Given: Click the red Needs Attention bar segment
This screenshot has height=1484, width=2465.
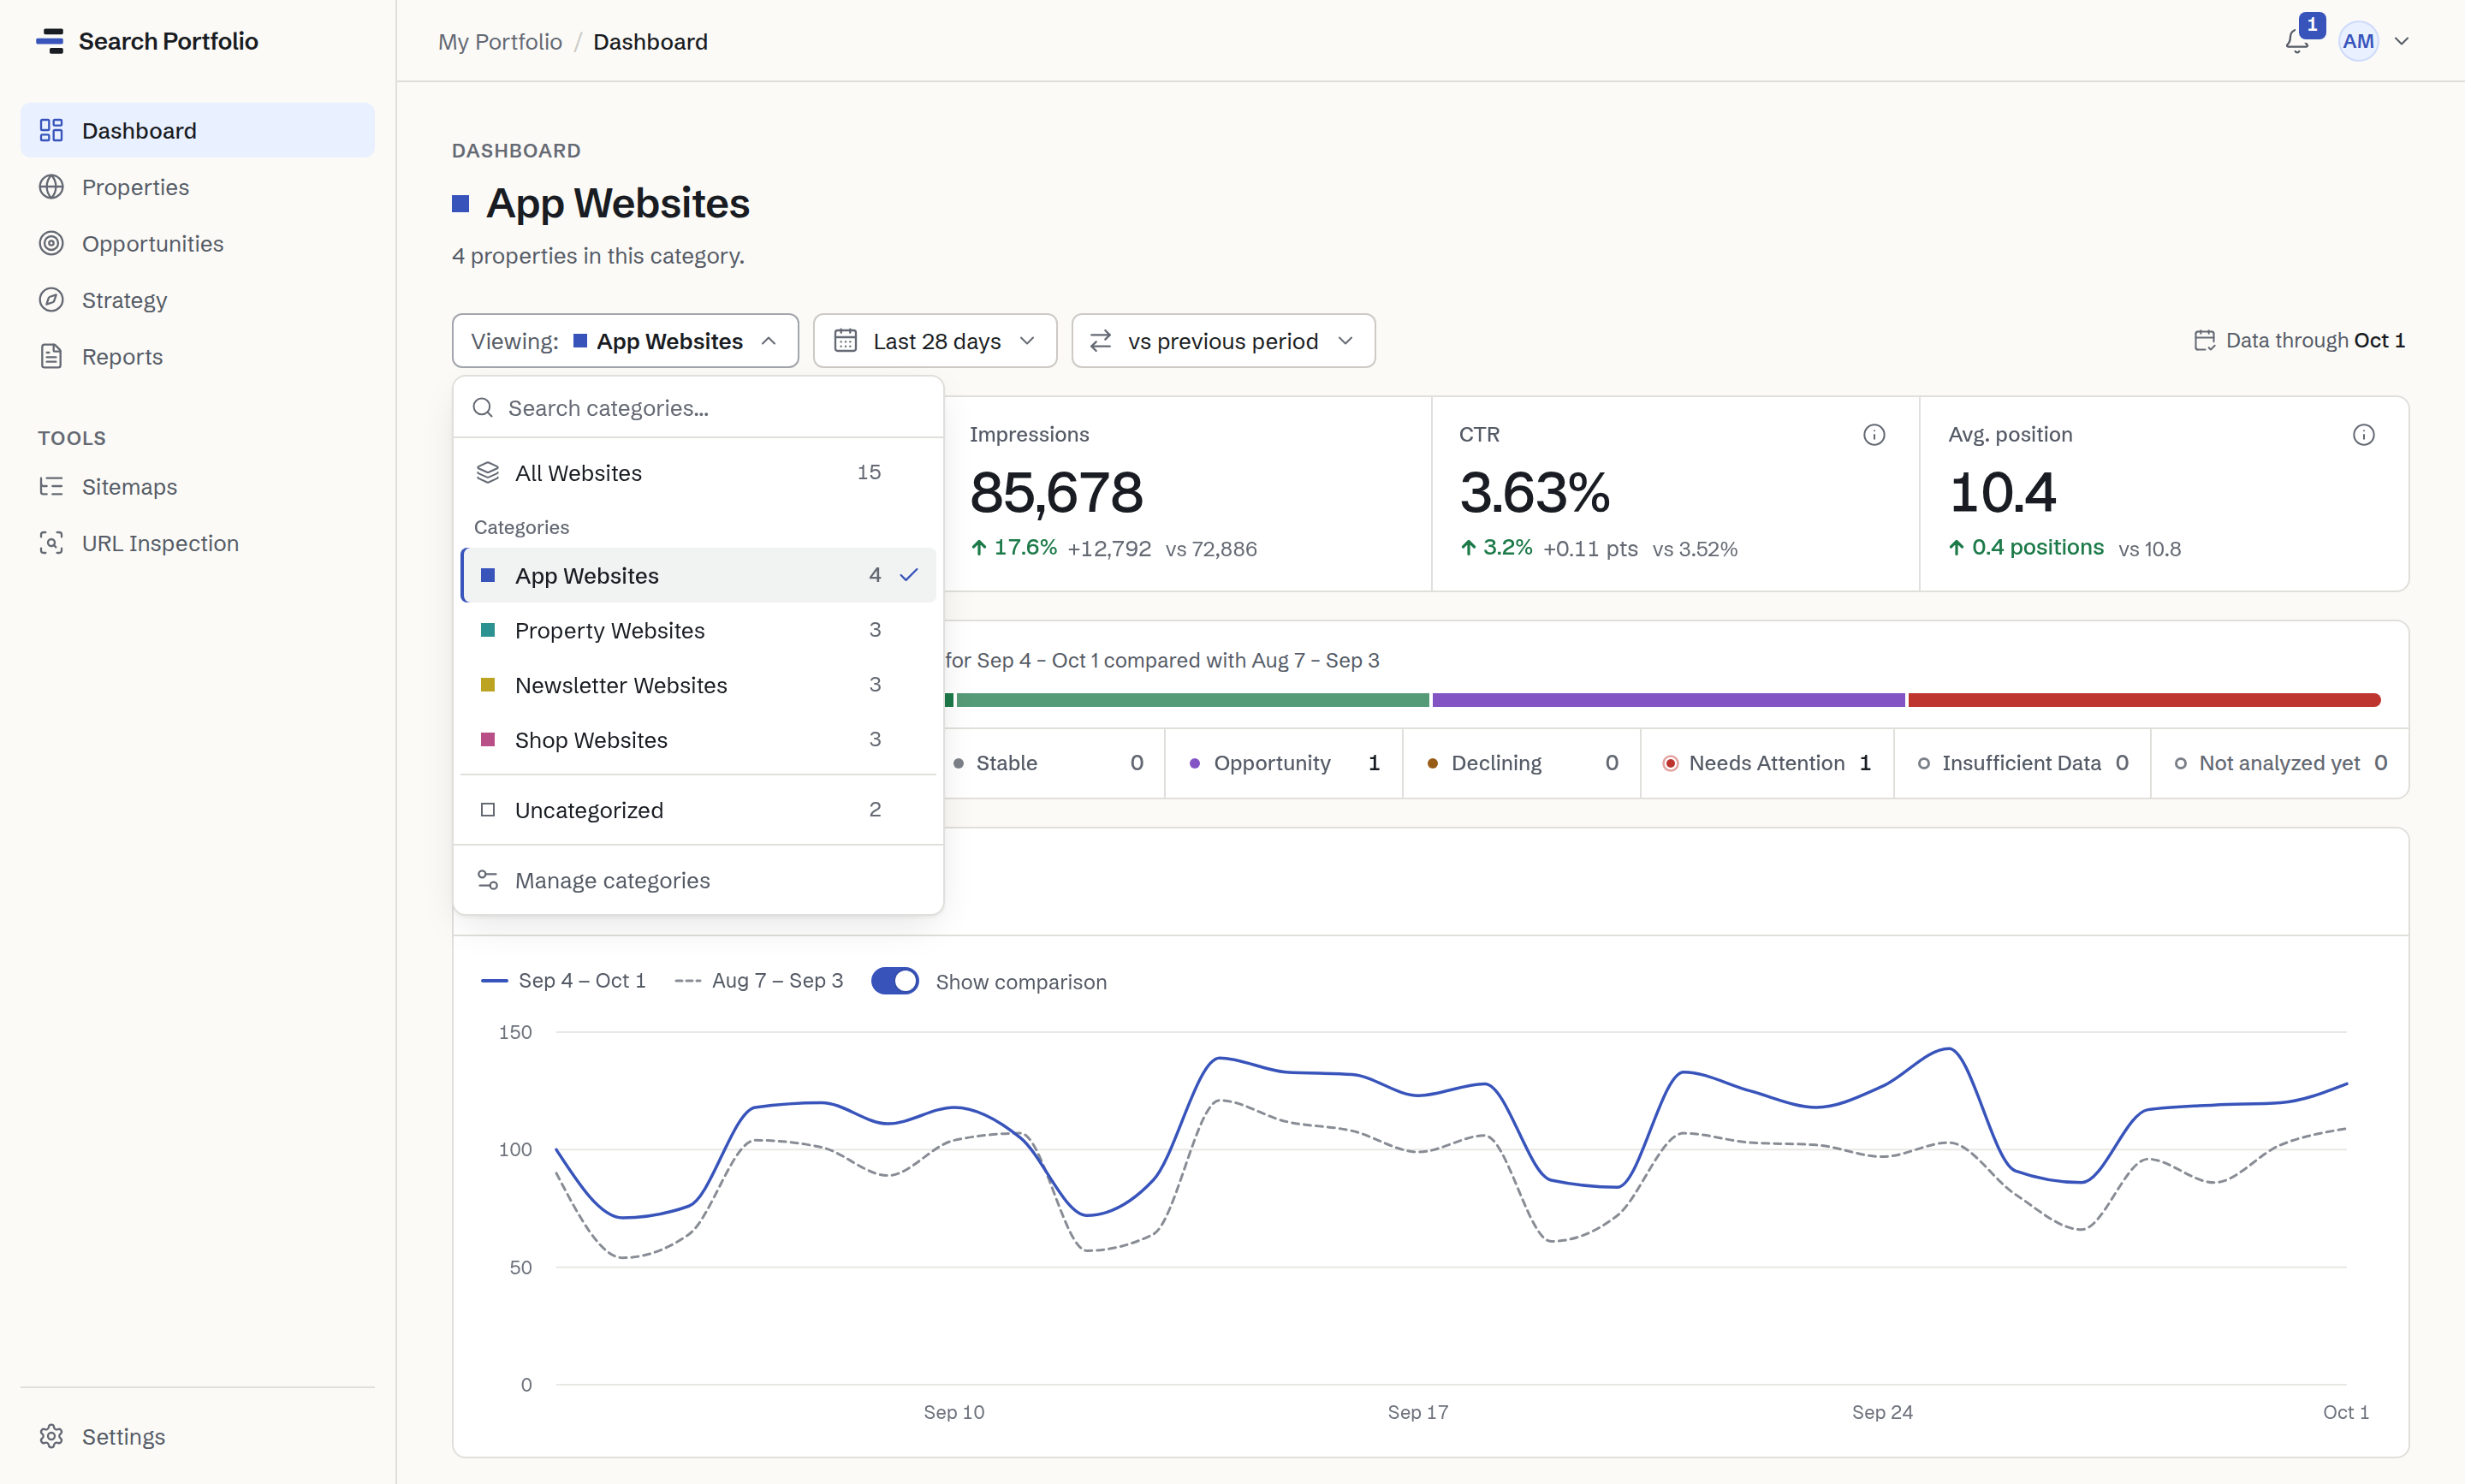Looking at the screenshot, I should [x=2144, y=700].
